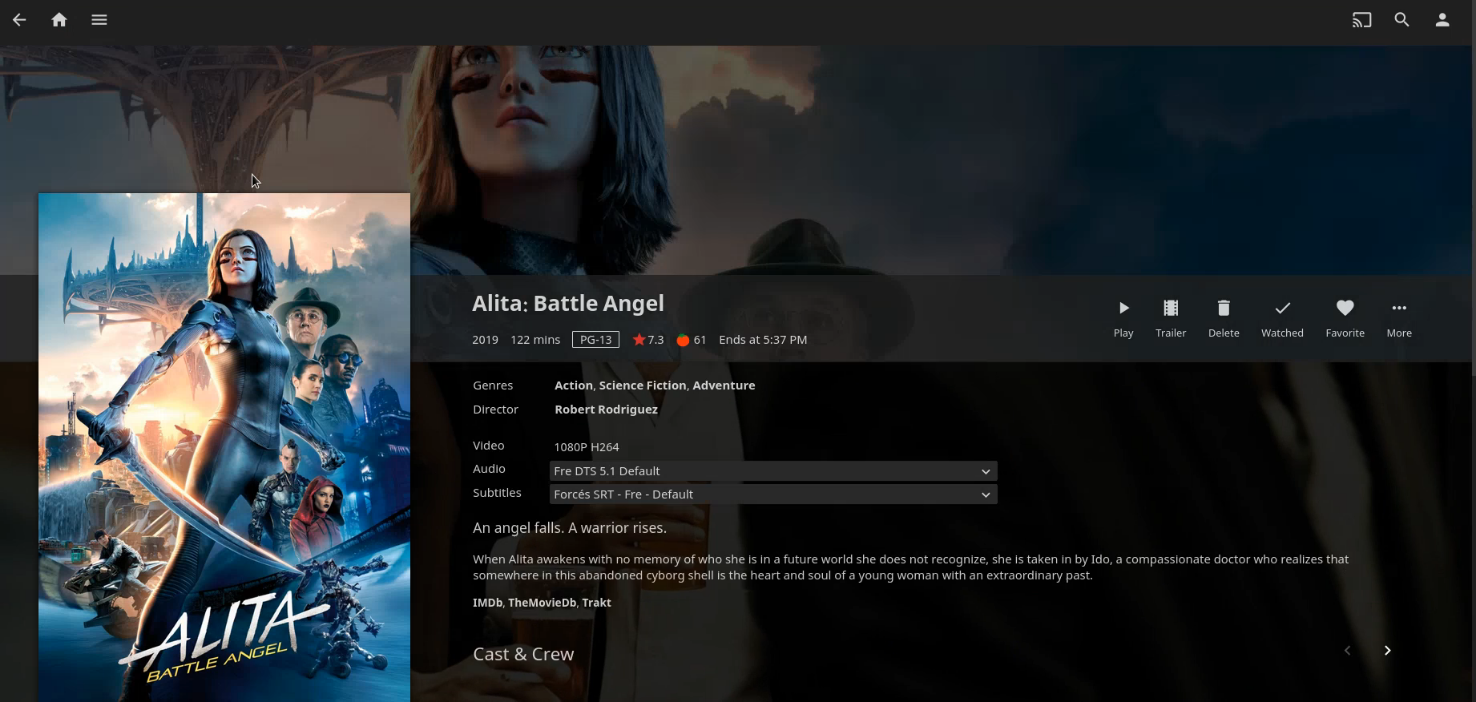1476x702 pixels.
Task: Click the PG-13 rating badge
Action: pos(595,340)
